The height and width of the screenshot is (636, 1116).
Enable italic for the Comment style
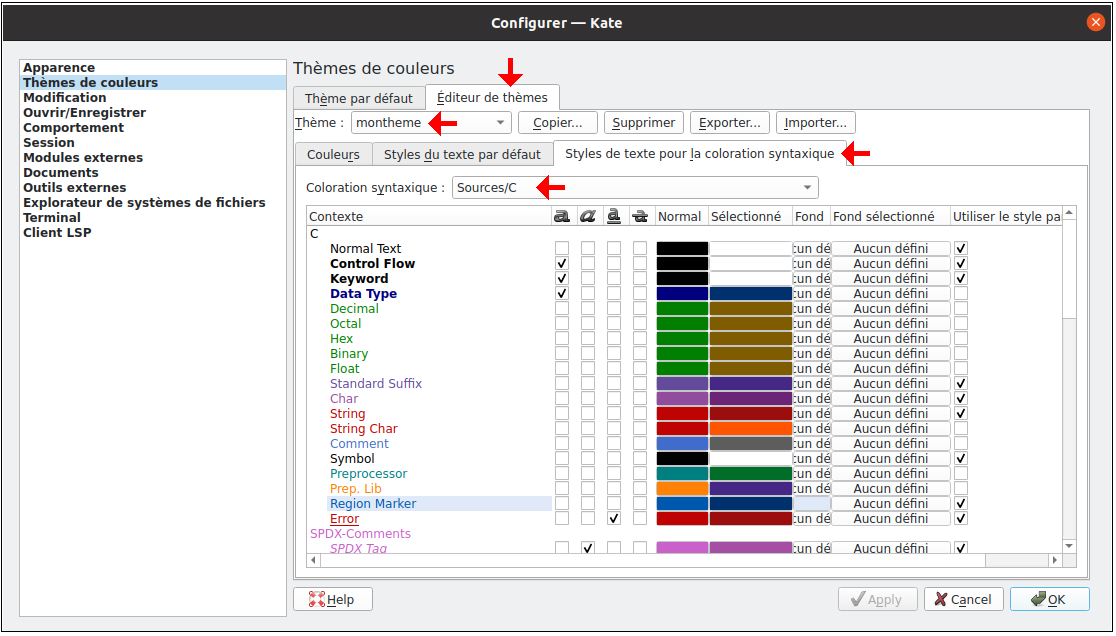click(587, 443)
